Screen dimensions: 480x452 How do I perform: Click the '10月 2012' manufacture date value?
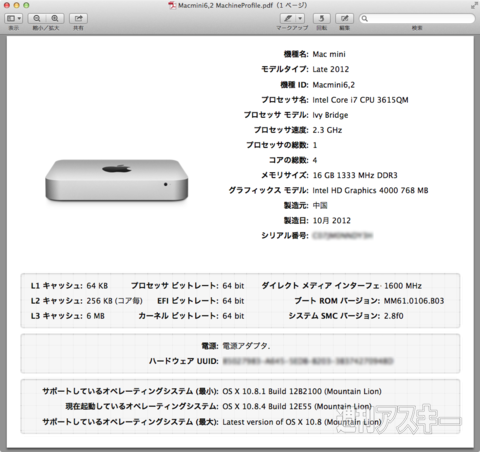(x=332, y=220)
